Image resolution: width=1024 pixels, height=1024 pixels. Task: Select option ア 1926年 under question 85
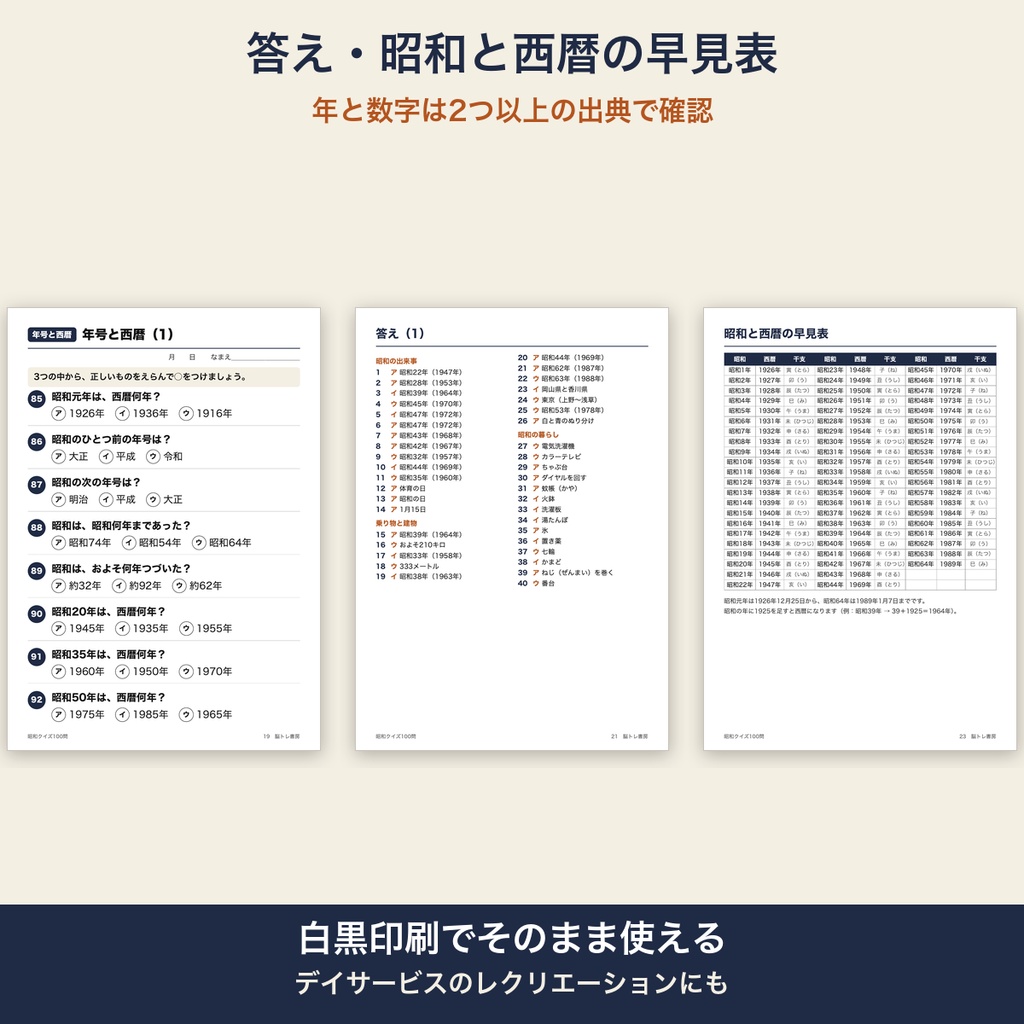click(x=78, y=413)
